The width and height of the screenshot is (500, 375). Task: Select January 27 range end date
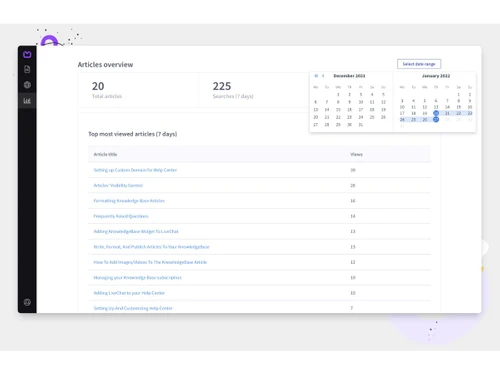[x=436, y=119]
